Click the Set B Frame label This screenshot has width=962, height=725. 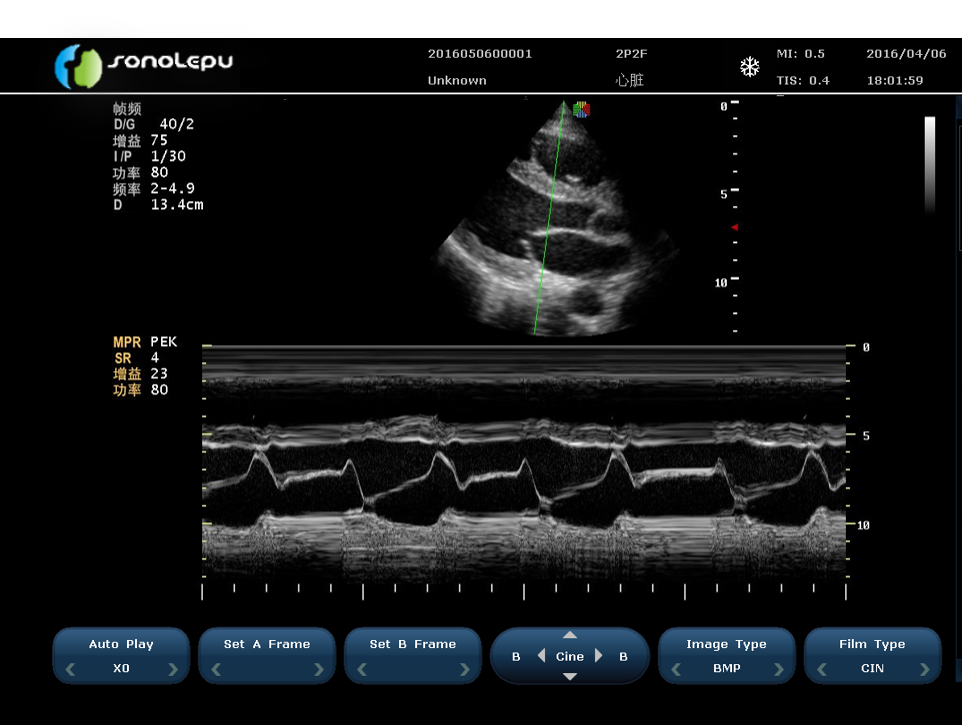click(413, 644)
